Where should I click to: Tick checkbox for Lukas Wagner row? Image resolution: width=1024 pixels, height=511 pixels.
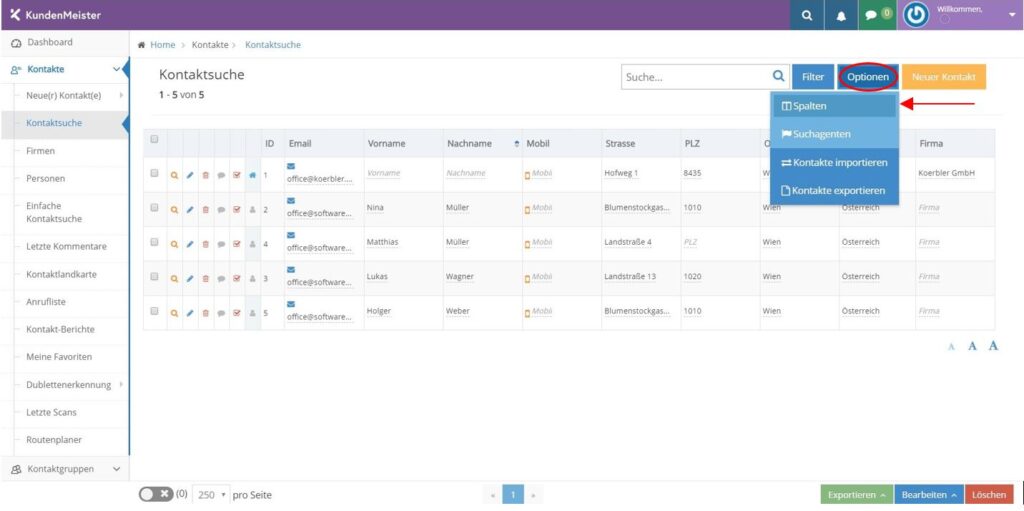click(154, 276)
